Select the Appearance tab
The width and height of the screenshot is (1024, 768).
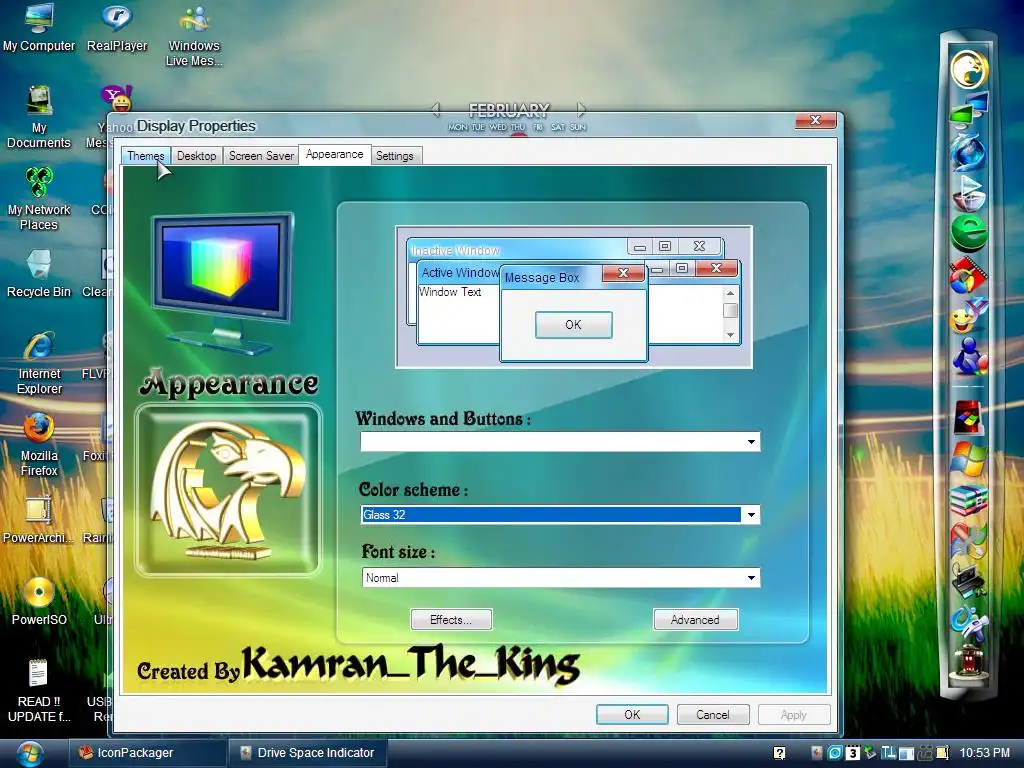click(x=334, y=154)
